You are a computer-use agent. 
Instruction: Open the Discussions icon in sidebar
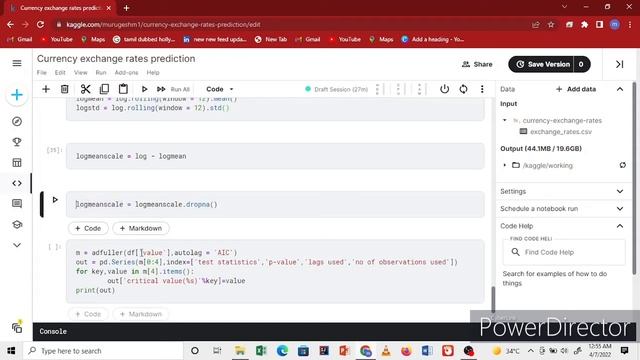point(17,204)
